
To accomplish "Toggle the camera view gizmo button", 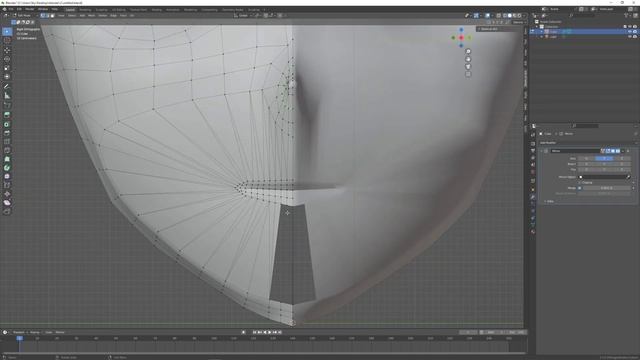I will coord(468,67).
